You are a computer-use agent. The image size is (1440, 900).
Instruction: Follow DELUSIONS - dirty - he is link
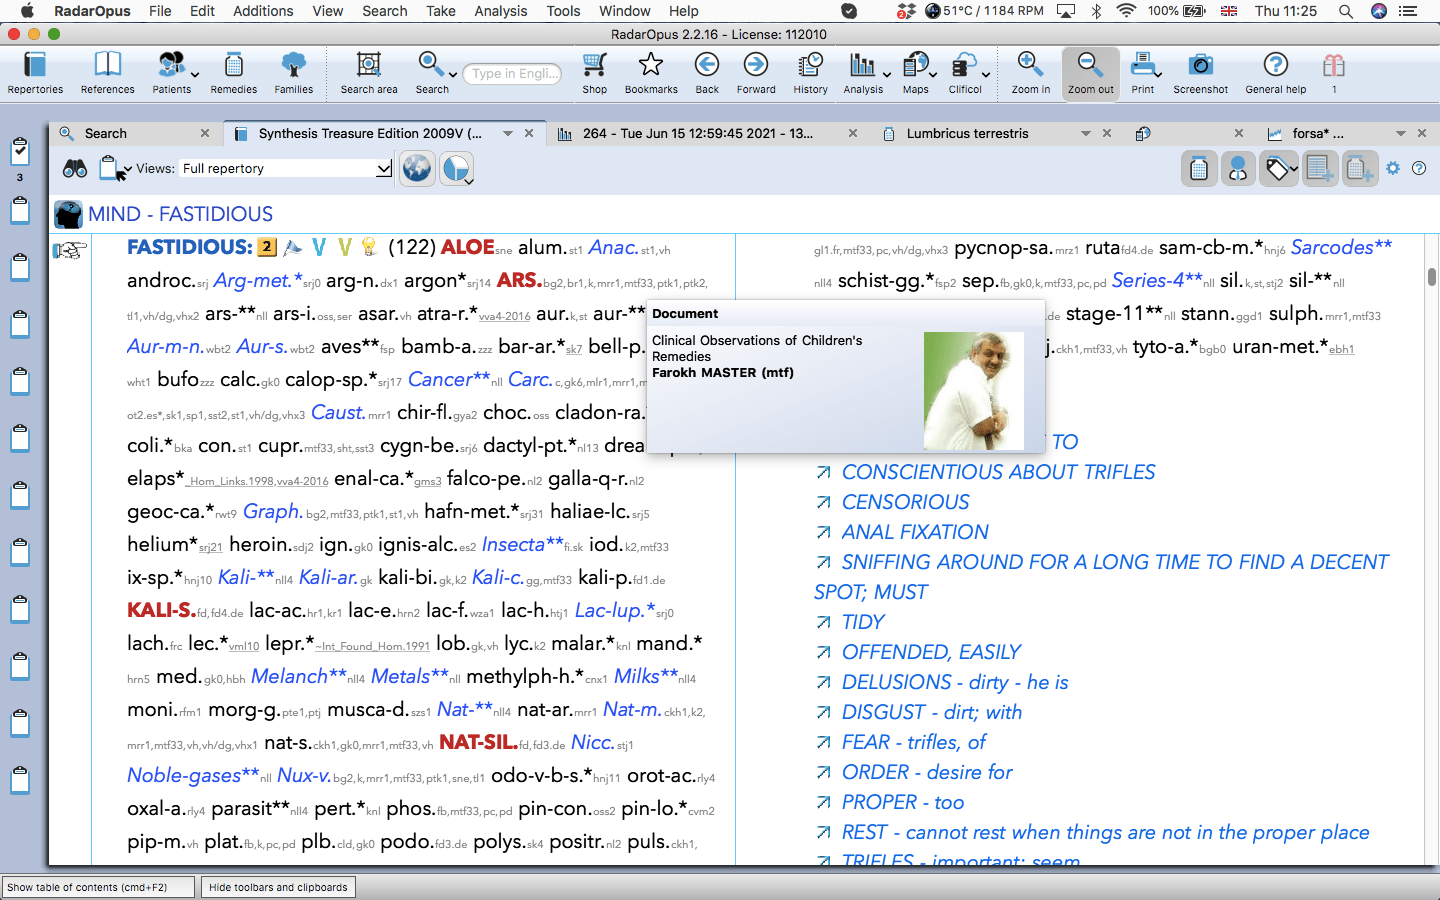click(955, 682)
